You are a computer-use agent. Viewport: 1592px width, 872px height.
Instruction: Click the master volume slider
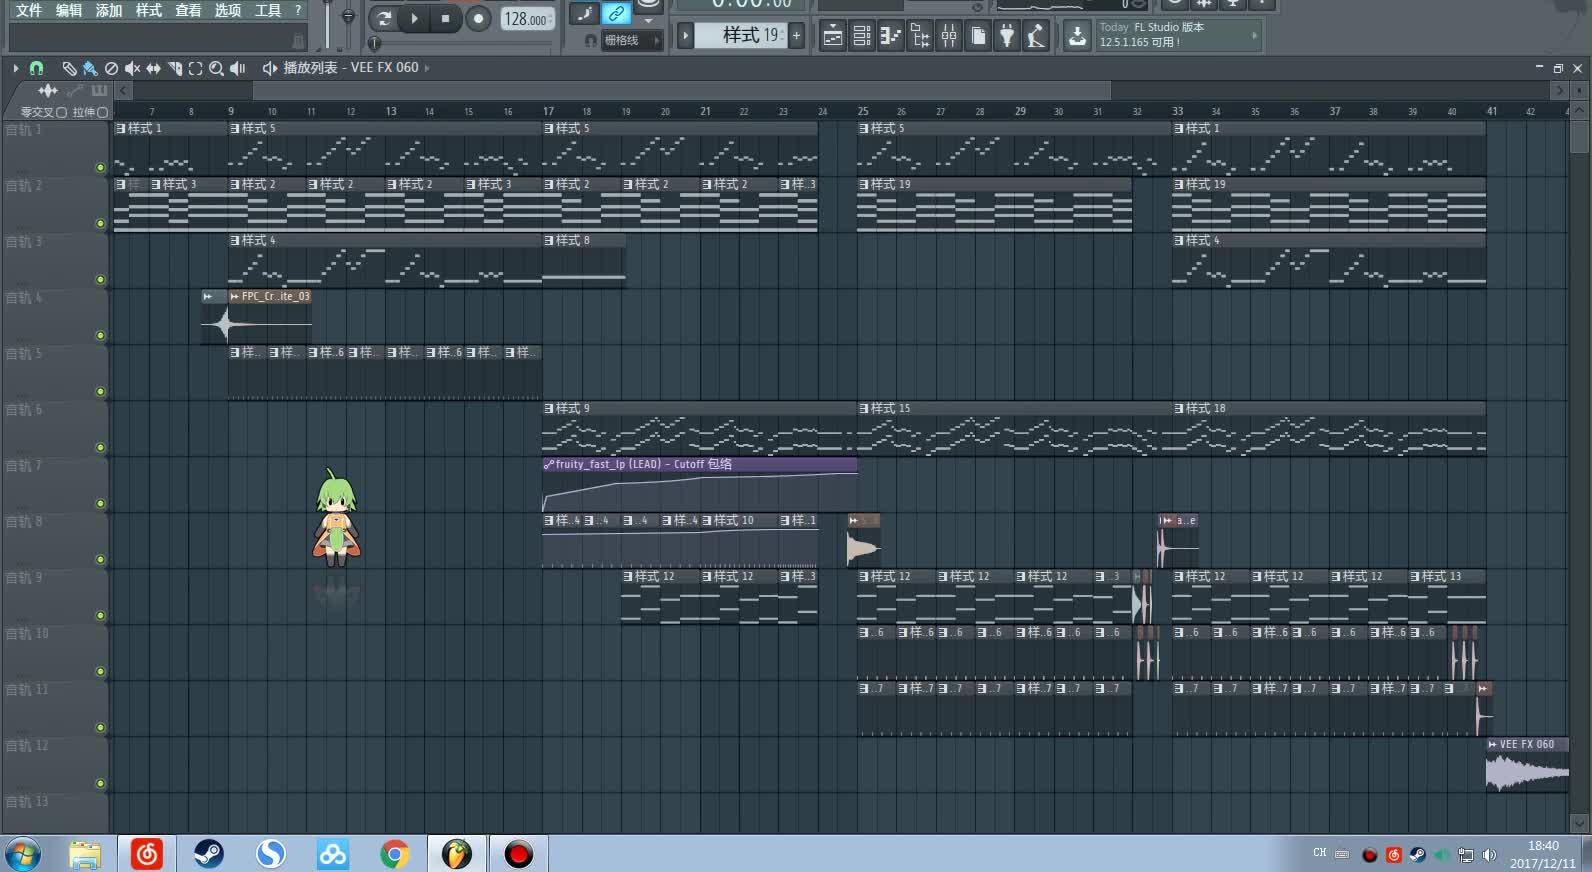328,25
